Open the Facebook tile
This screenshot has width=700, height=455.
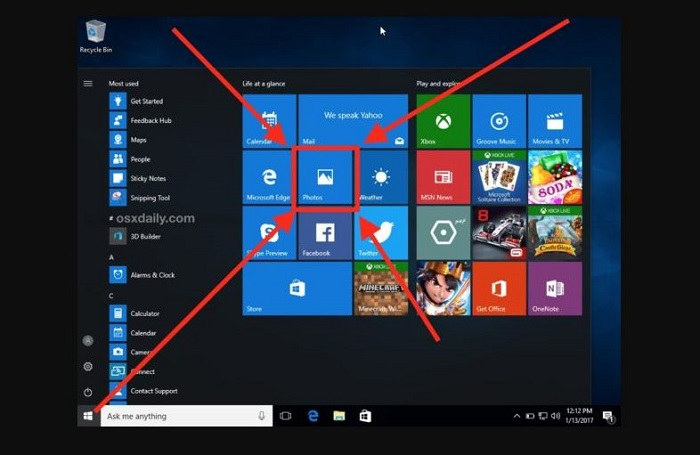[x=325, y=233]
